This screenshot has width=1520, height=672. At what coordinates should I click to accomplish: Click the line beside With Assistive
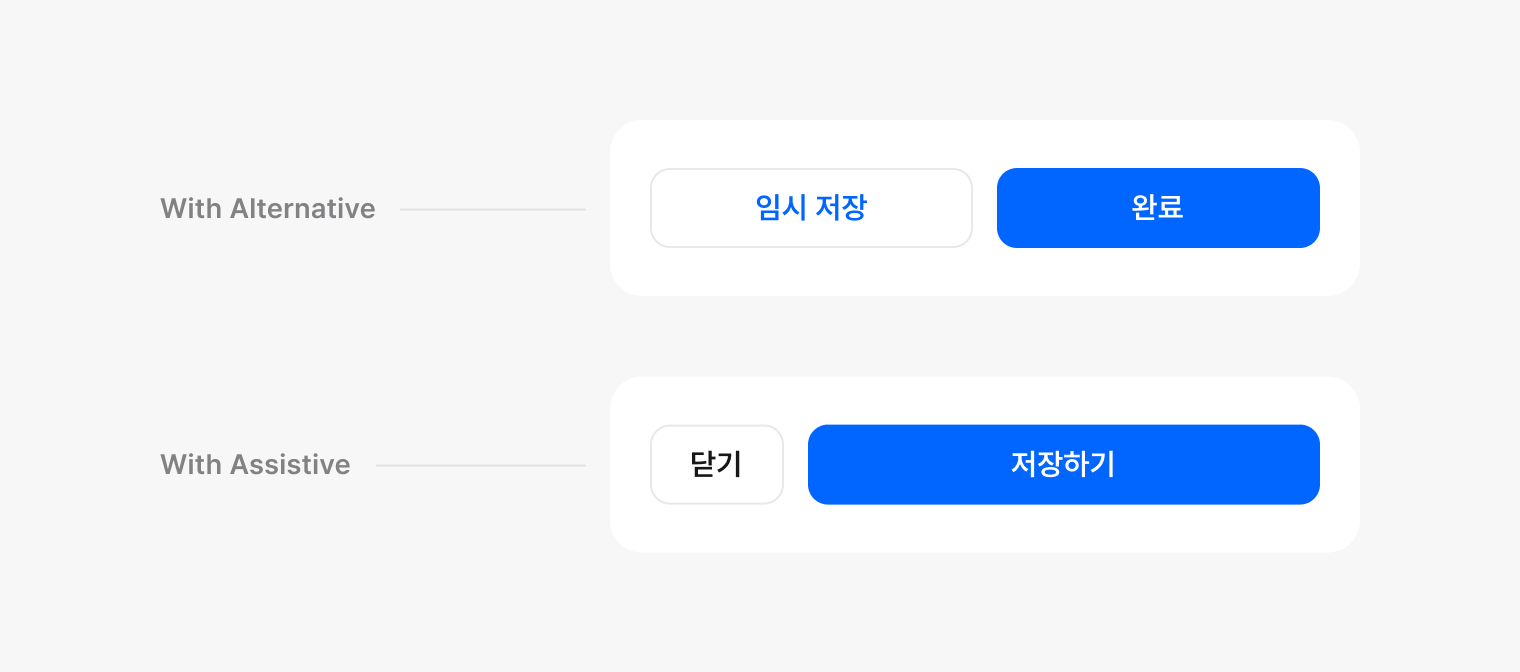point(480,466)
